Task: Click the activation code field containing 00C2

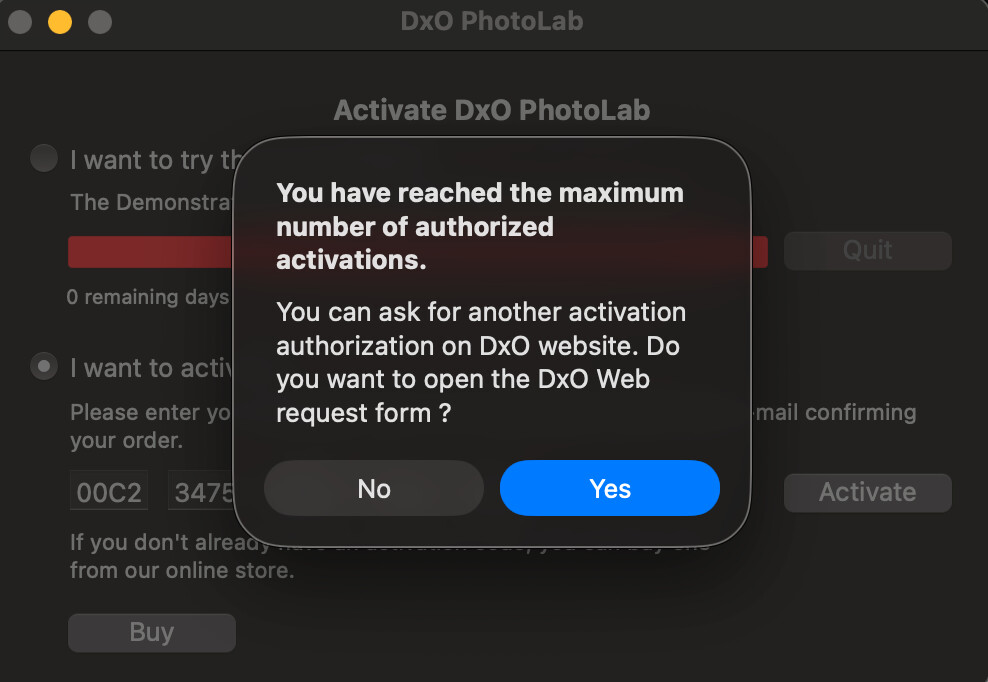Action: coord(109,492)
